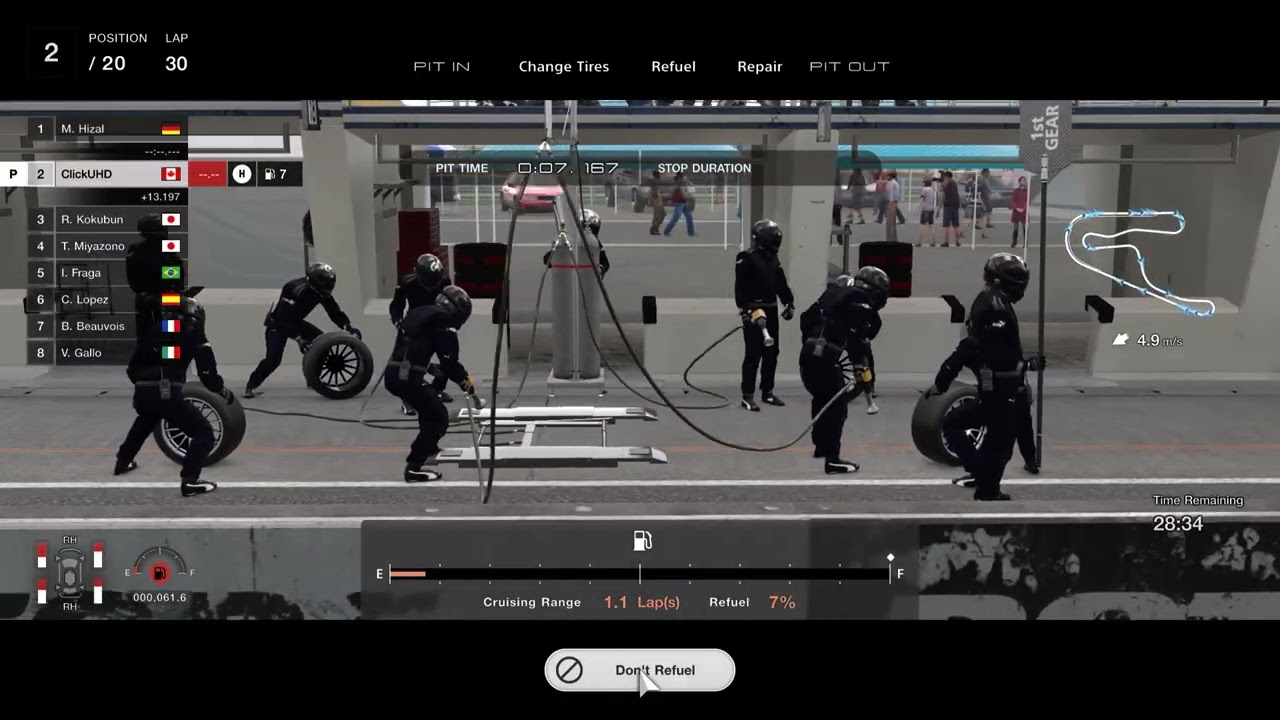Click the lap number 30
The width and height of the screenshot is (1280, 720).
click(x=176, y=64)
